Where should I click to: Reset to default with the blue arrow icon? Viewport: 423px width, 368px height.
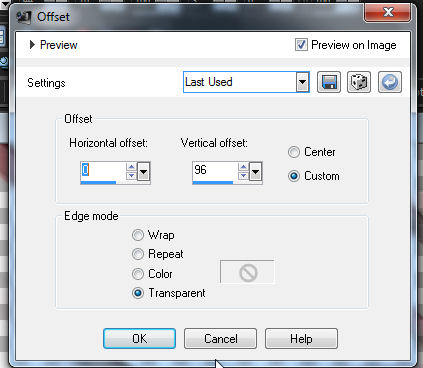pyautogui.click(x=390, y=82)
